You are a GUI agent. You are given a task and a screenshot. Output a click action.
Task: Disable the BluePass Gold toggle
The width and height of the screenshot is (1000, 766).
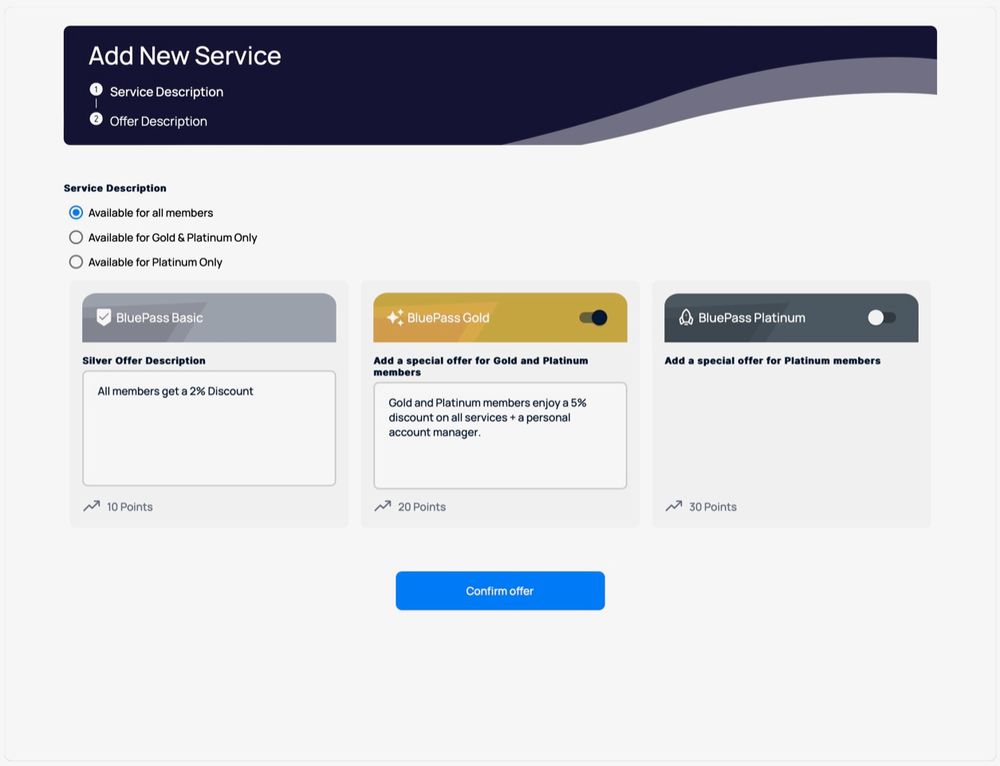point(593,317)
